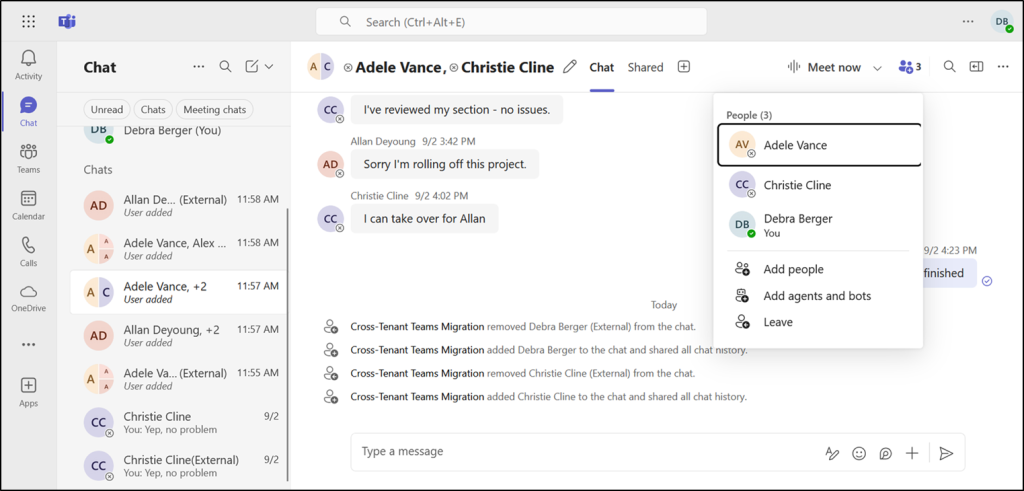Switch to the Shared tab

(x=645, y=67)
